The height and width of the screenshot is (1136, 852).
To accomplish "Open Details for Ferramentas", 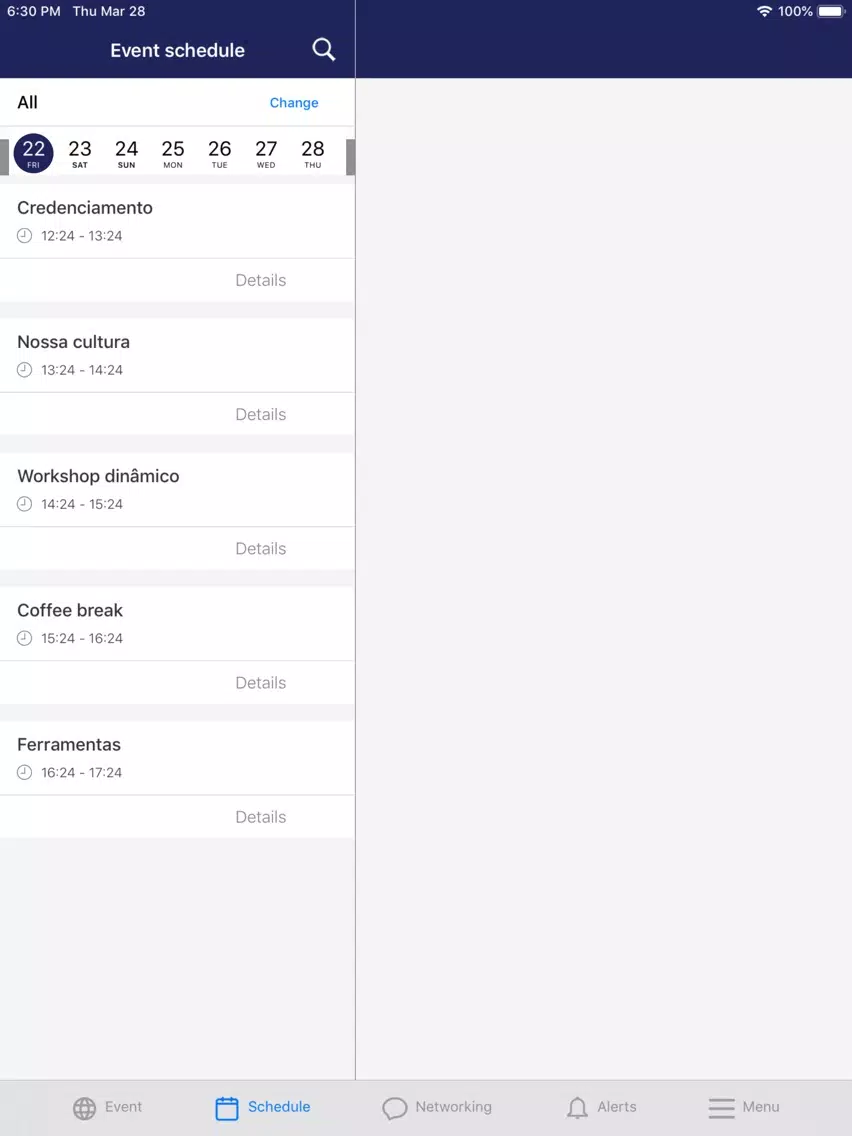I will 261,817.
